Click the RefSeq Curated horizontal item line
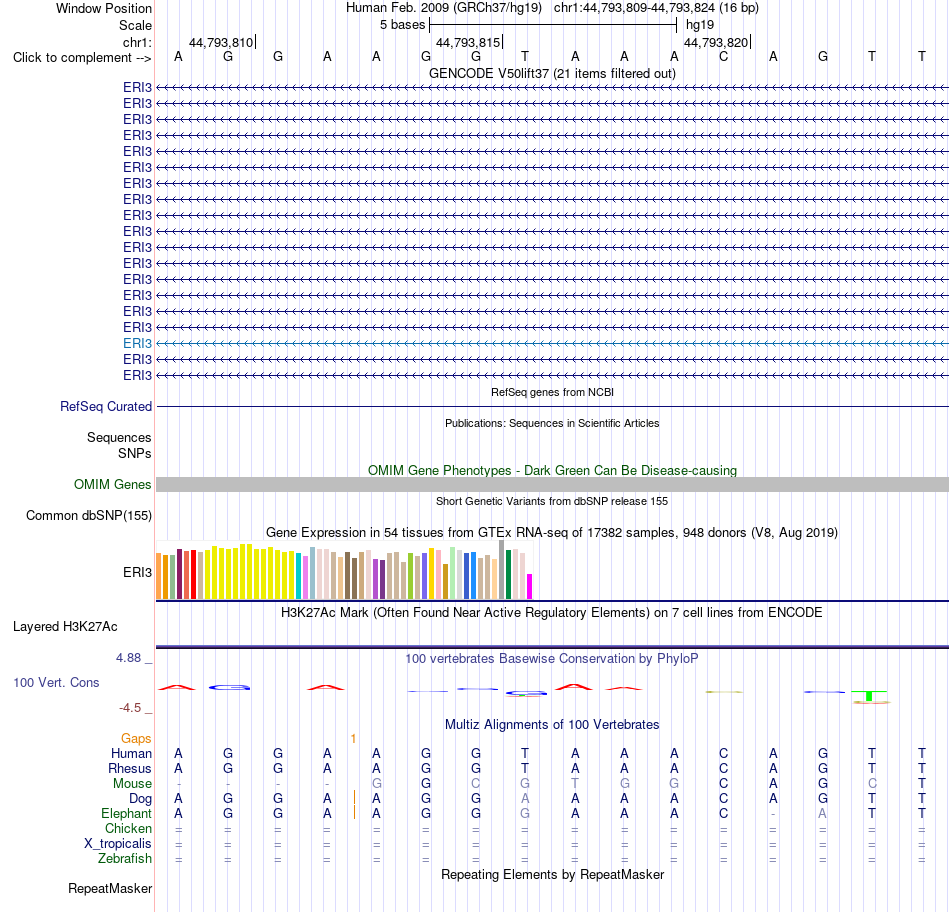The height and width of the screenshot is (912, 950). (x=552, y=406)
